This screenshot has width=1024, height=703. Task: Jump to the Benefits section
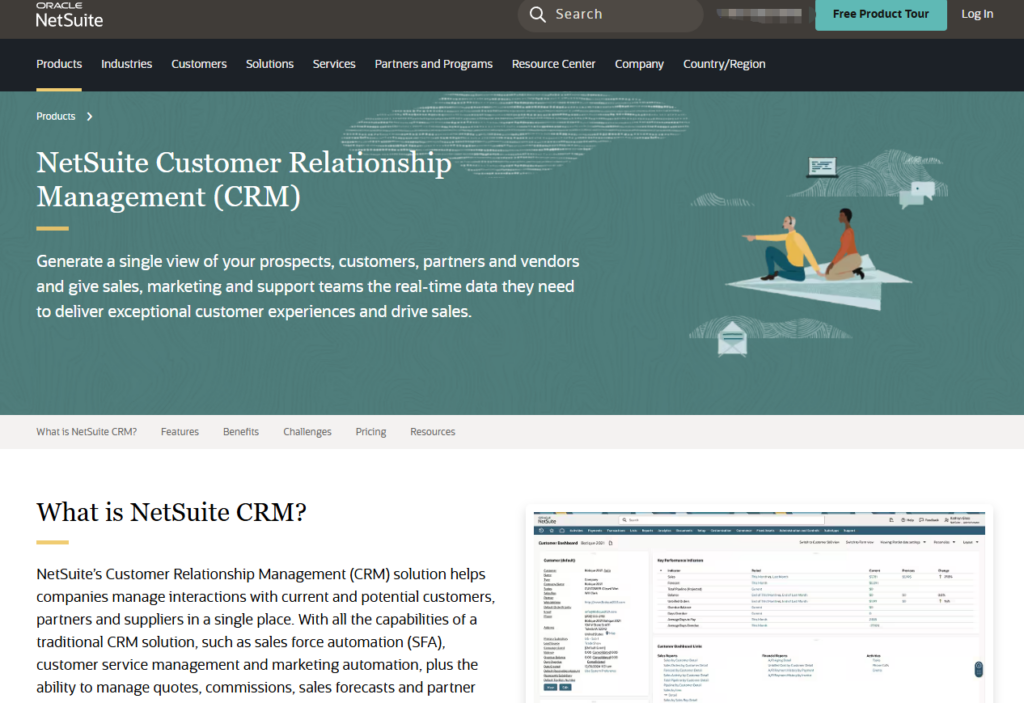(x=240, y=432)
